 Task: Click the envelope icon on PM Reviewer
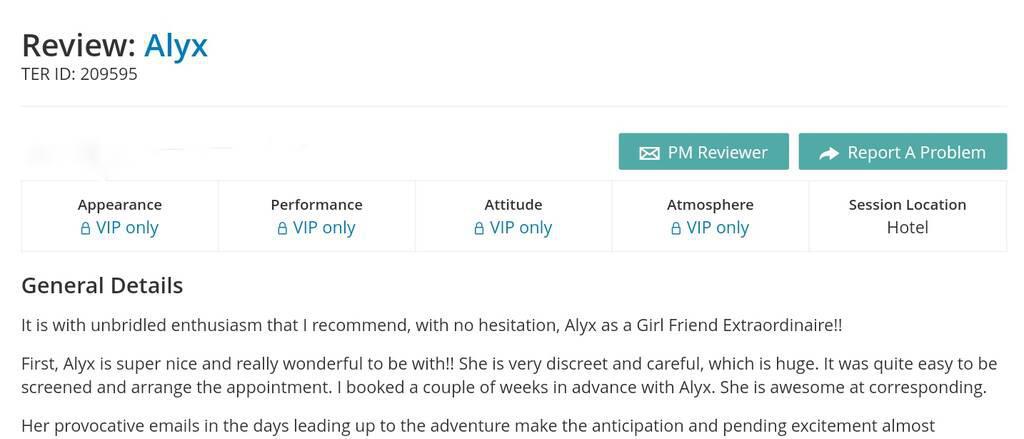tap(649, 153)
